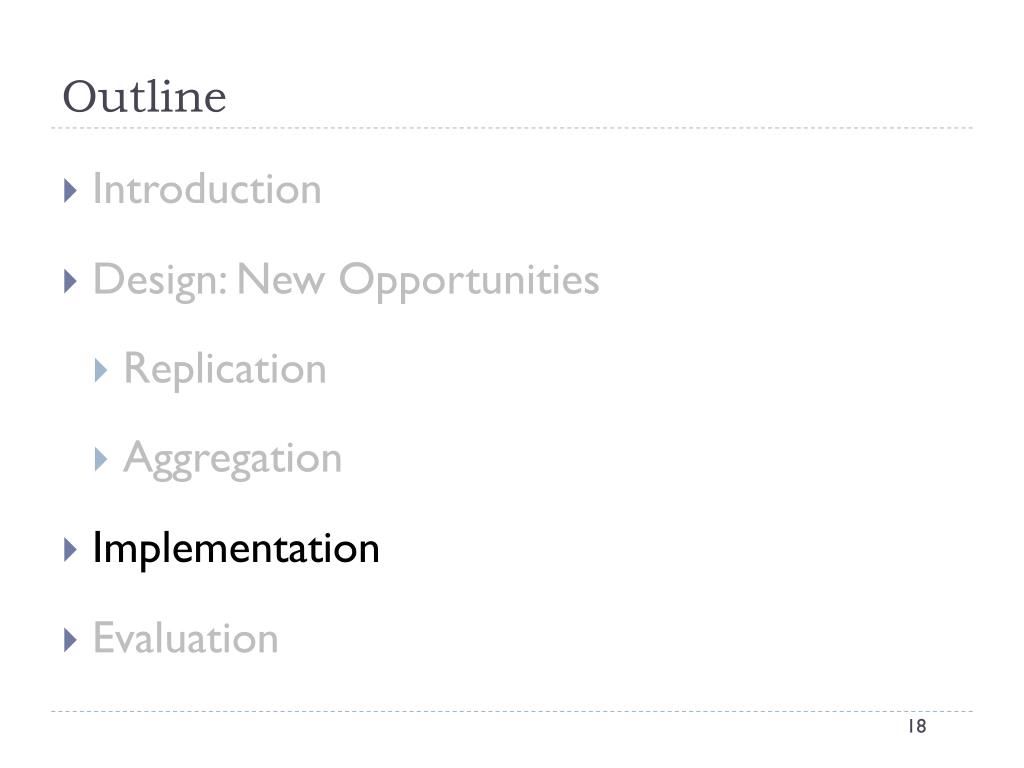Click the arrow bullet beside Implementation
Viewport: 1024px width, 768px height.
tap(71, 550)
